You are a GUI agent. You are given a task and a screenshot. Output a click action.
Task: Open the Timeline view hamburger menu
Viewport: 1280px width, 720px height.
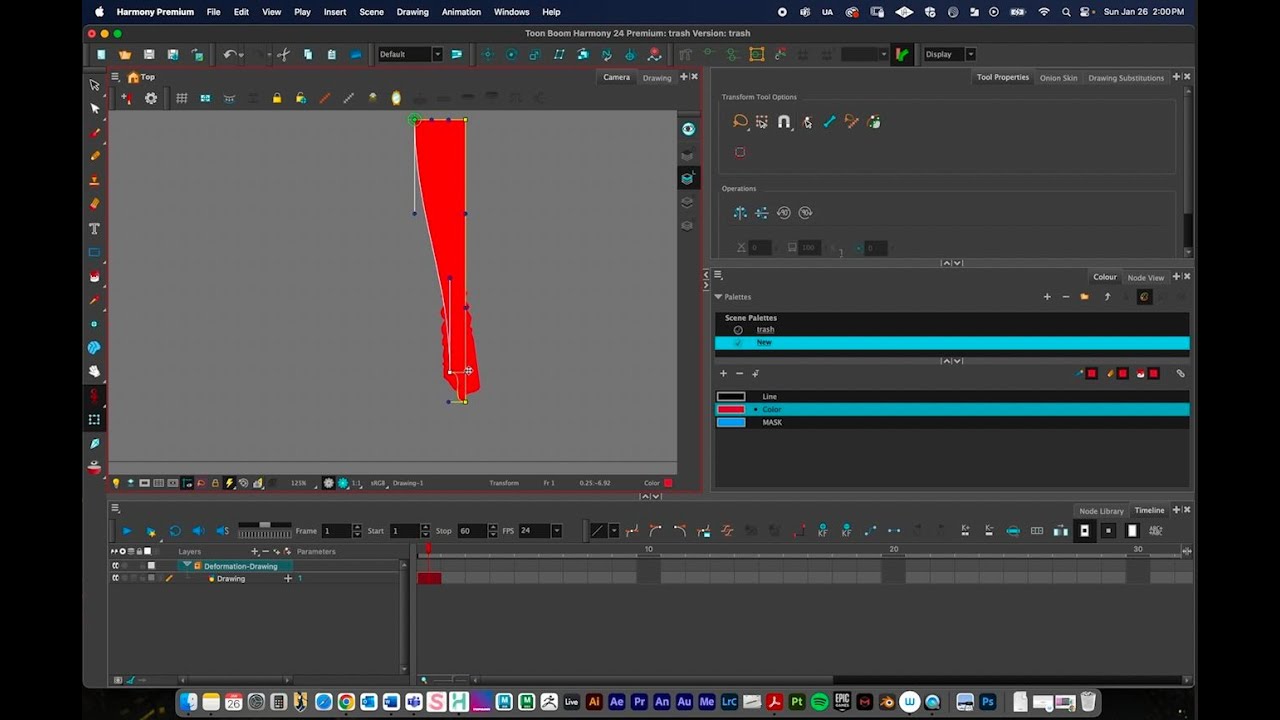(116, 510)
